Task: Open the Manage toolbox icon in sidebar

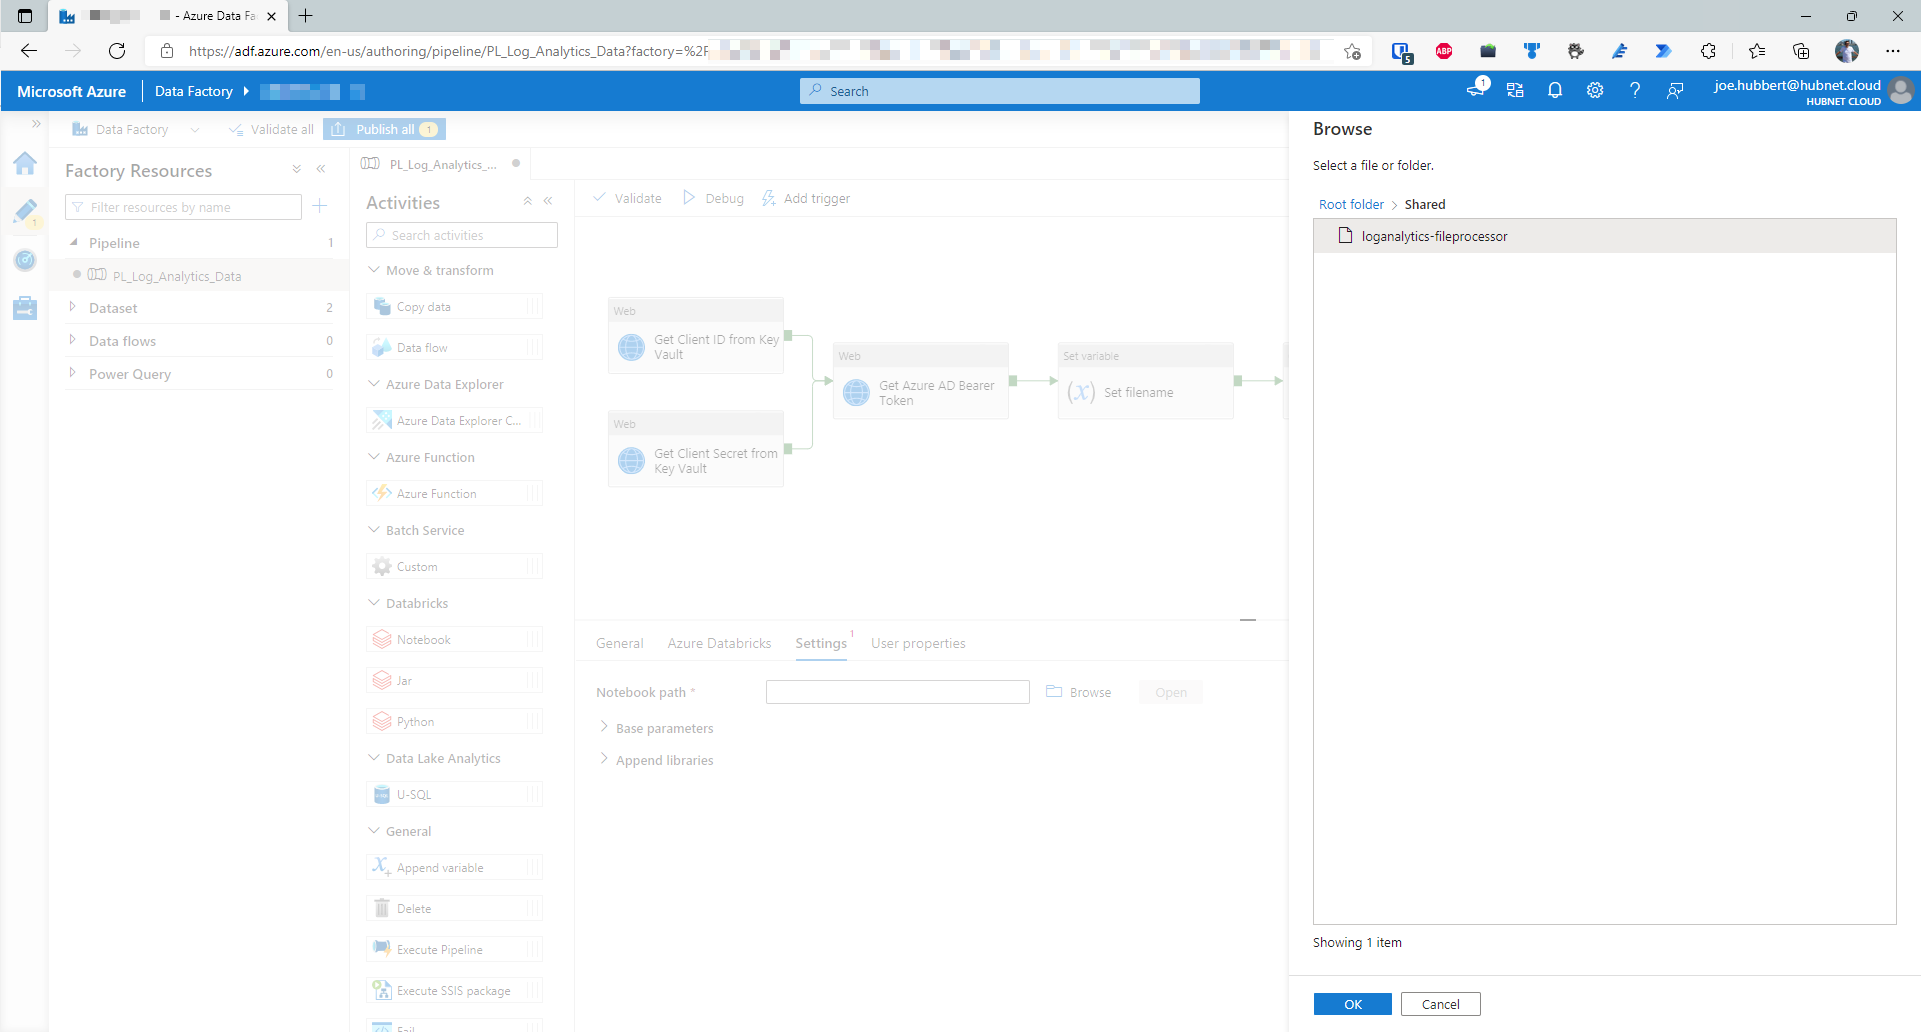Action: [25, 308]
